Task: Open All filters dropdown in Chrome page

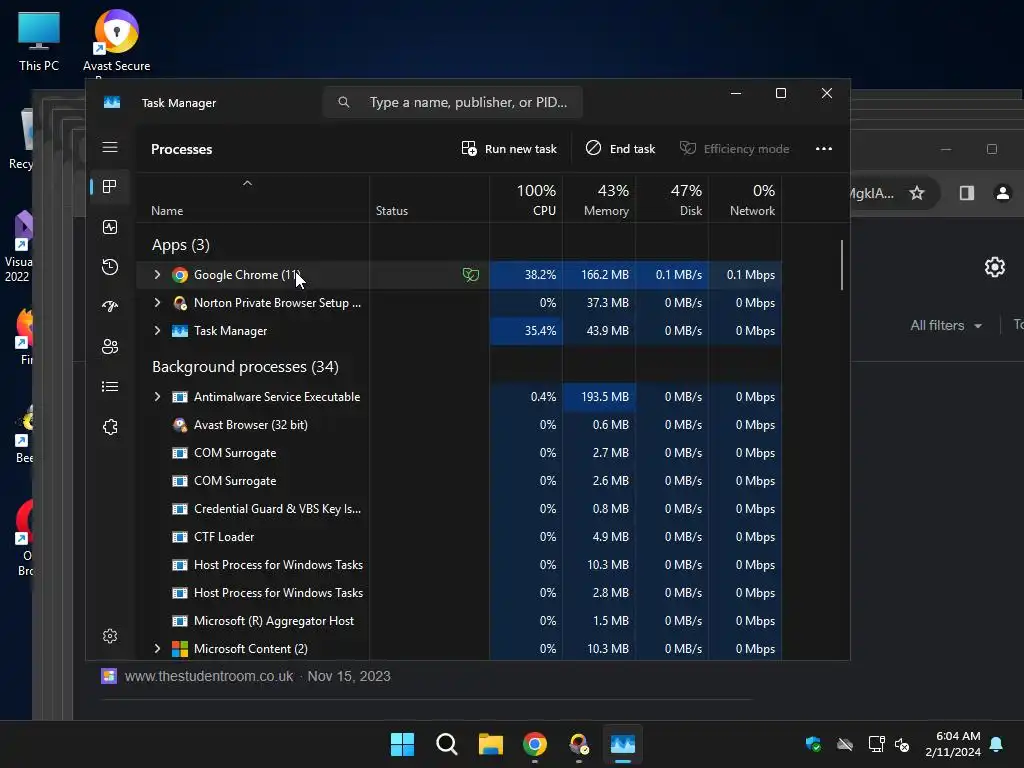Action: click(x=946, y=325)
